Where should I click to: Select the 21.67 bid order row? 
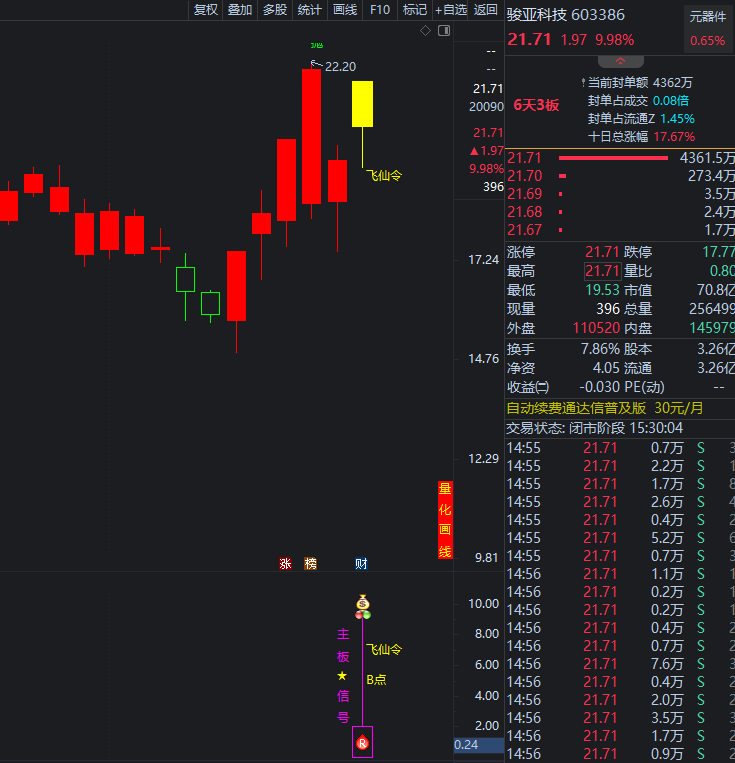click(x=621, y=230)
